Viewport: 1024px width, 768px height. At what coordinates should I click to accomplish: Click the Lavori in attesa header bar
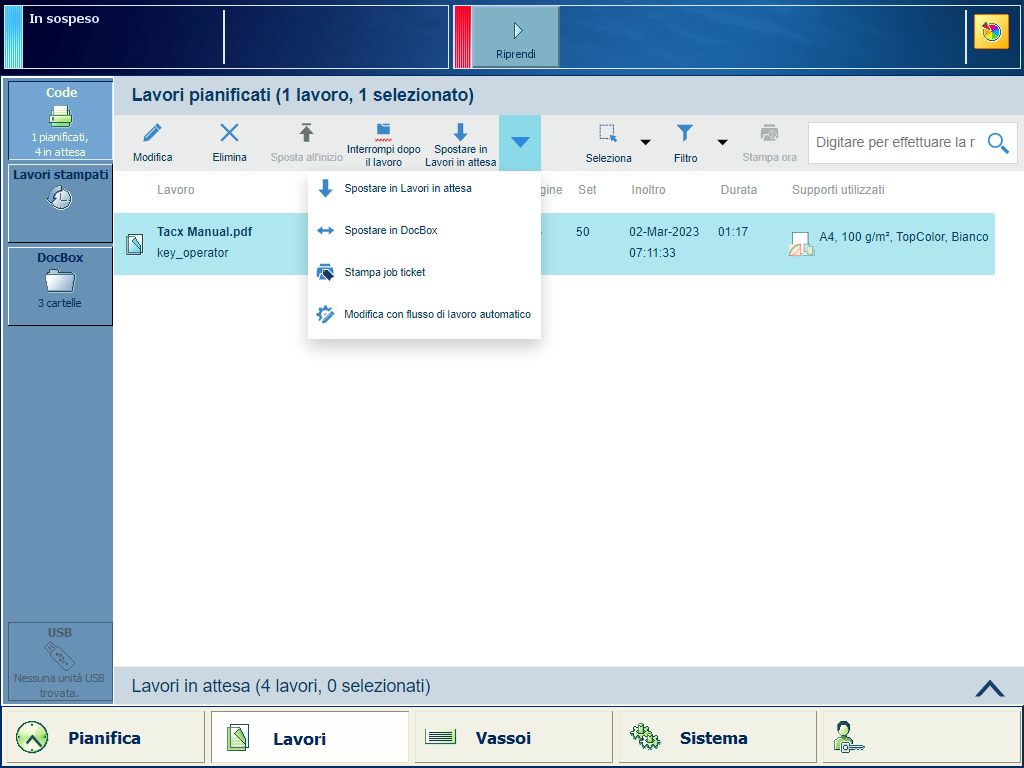[568, 686]
